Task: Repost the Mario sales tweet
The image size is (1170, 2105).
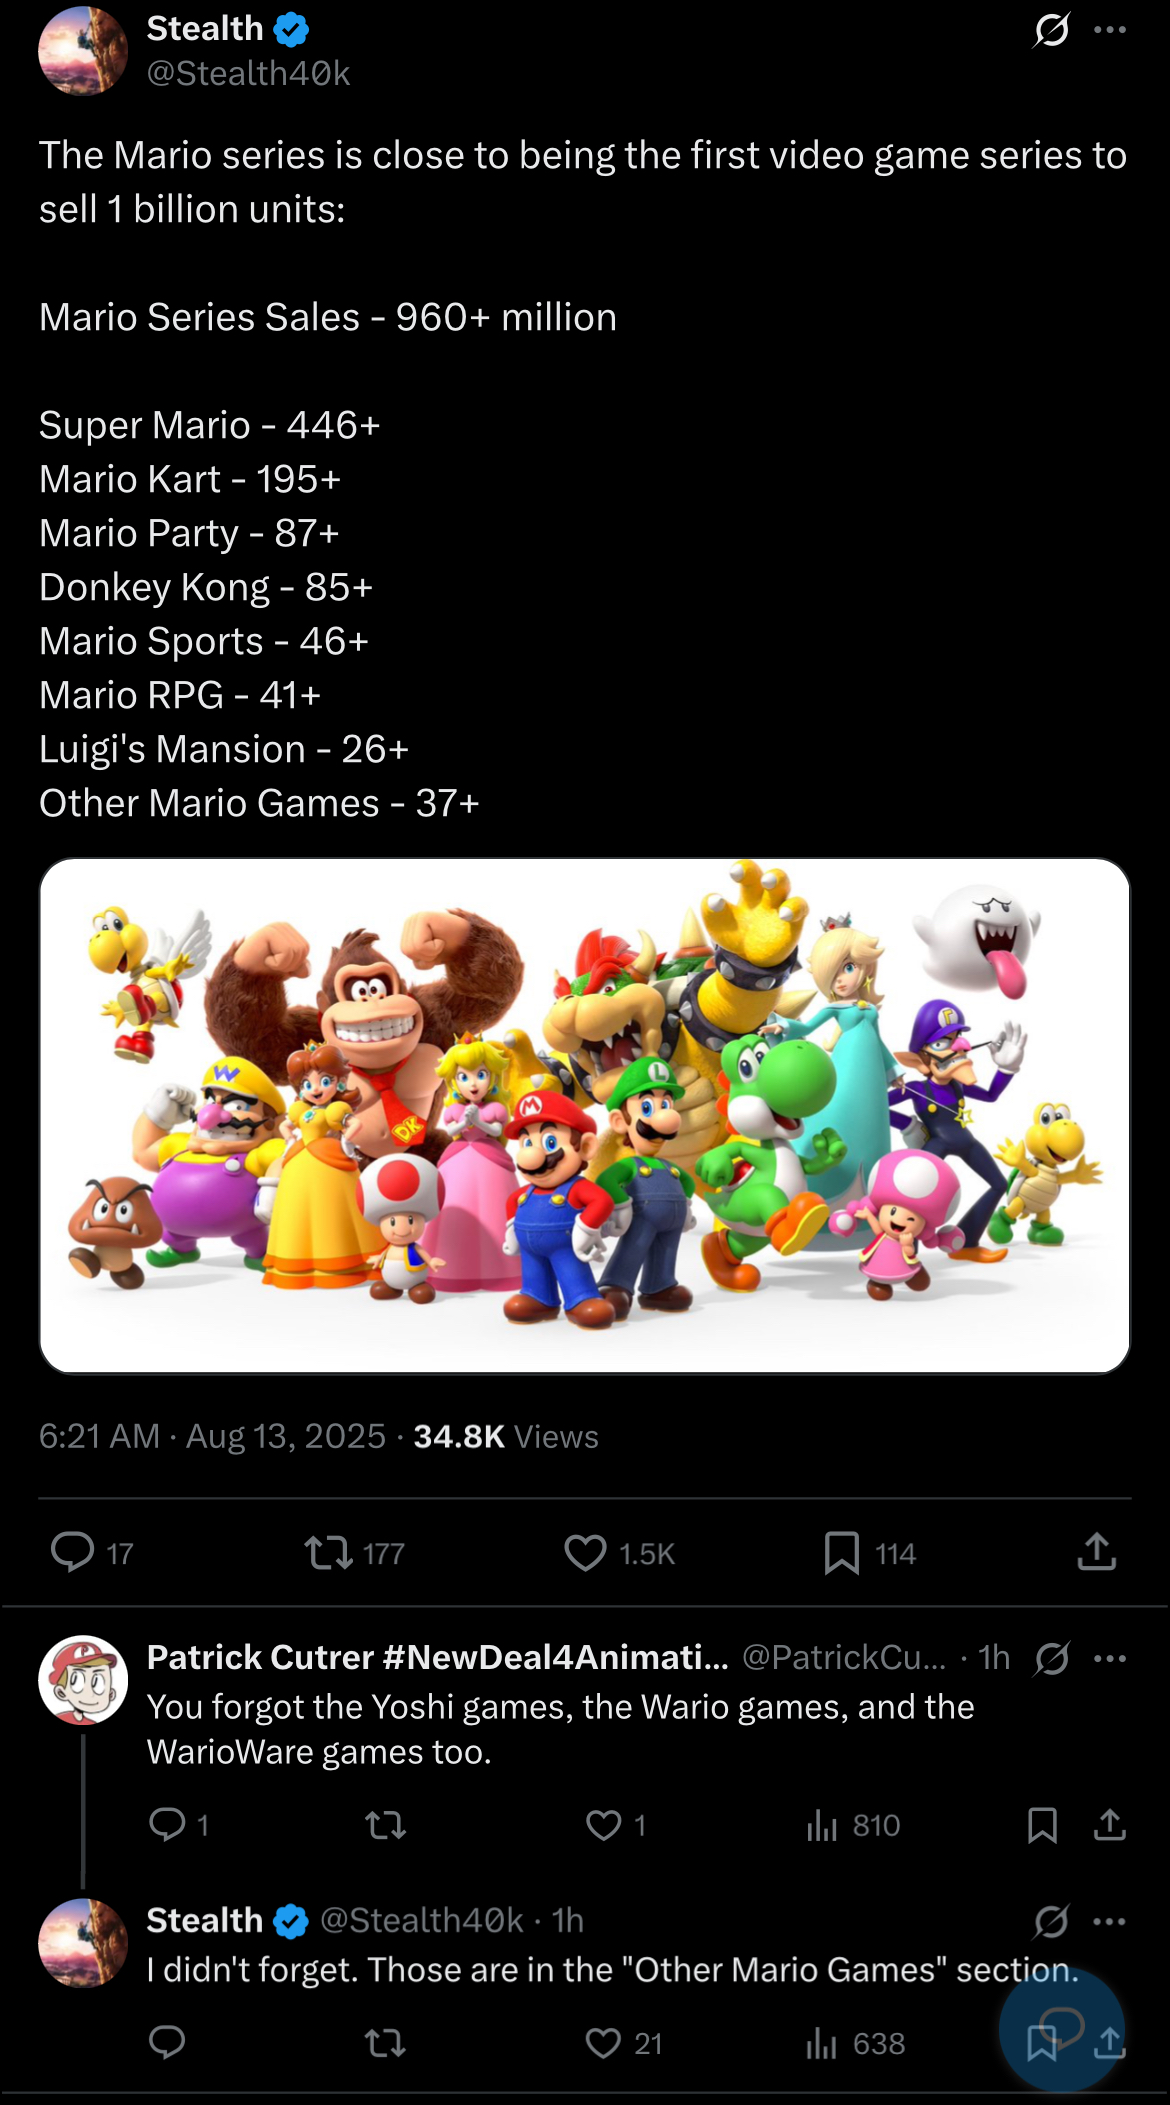Action: (355, 1553)
